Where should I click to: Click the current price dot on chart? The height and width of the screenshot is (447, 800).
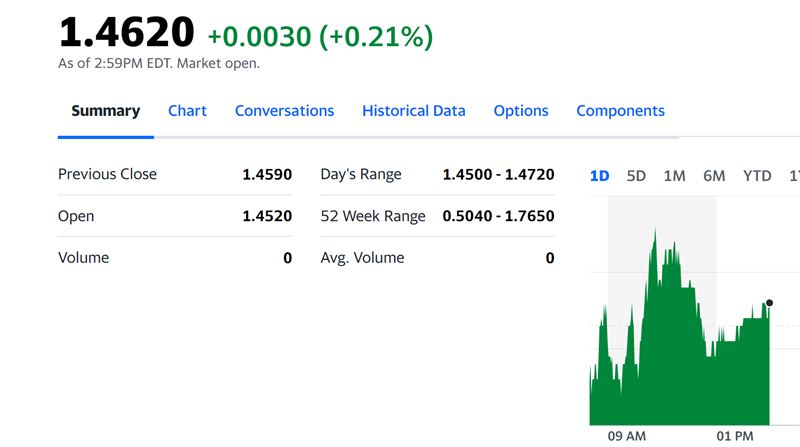click(769, 303)
